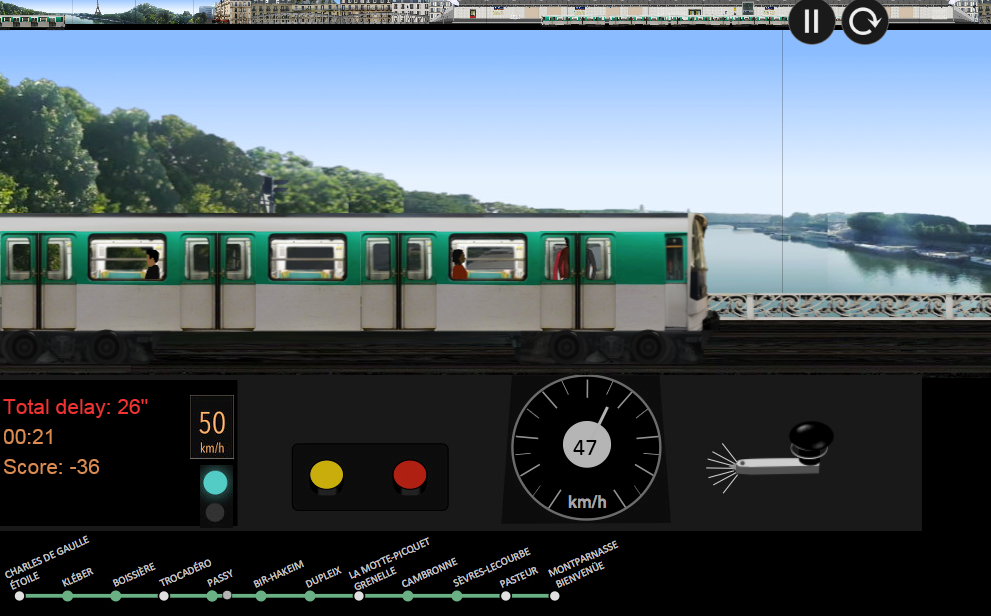Select the Bir-Hakeim station dot

point(260,596)
